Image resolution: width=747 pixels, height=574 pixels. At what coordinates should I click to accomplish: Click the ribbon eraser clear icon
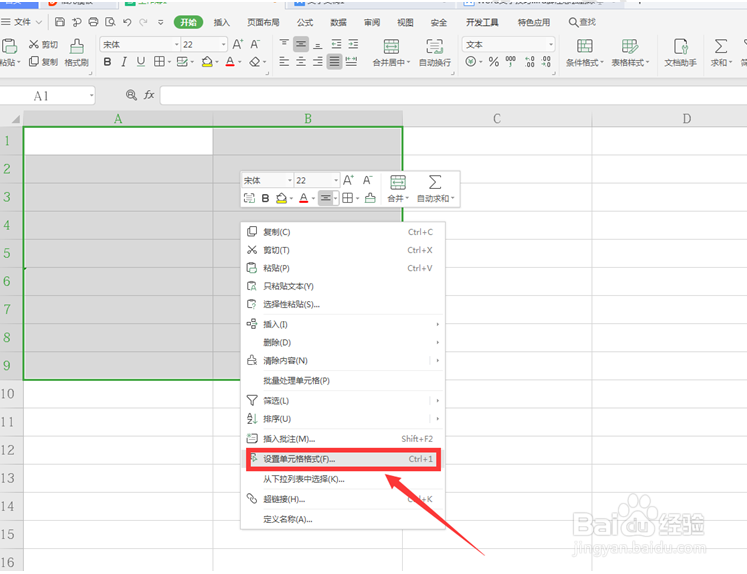point(255,62)
